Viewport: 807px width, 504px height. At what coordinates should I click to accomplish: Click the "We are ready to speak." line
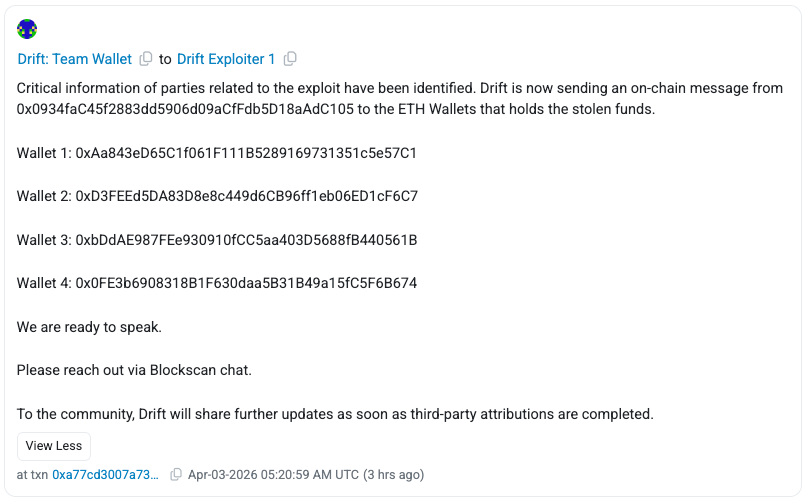click(x=89, y=327)
